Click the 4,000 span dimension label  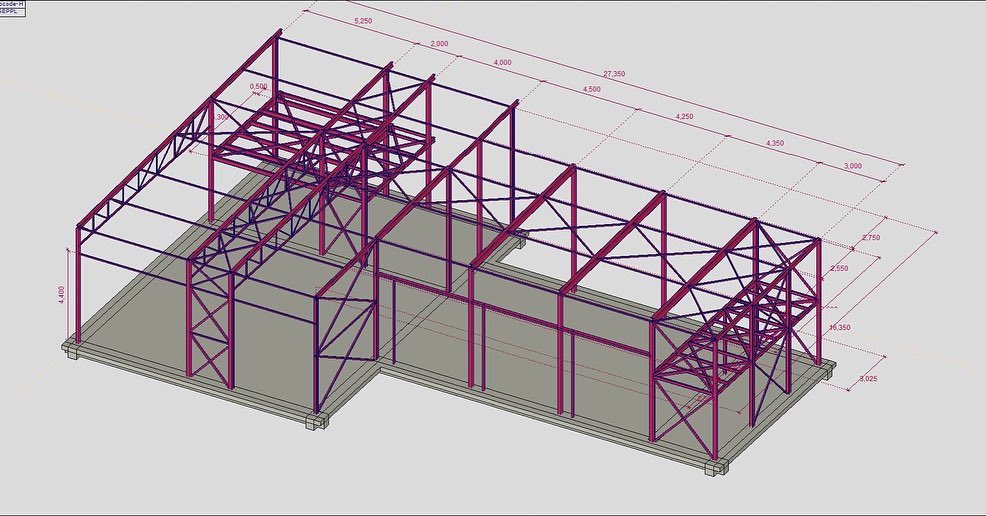click(502, 62)
